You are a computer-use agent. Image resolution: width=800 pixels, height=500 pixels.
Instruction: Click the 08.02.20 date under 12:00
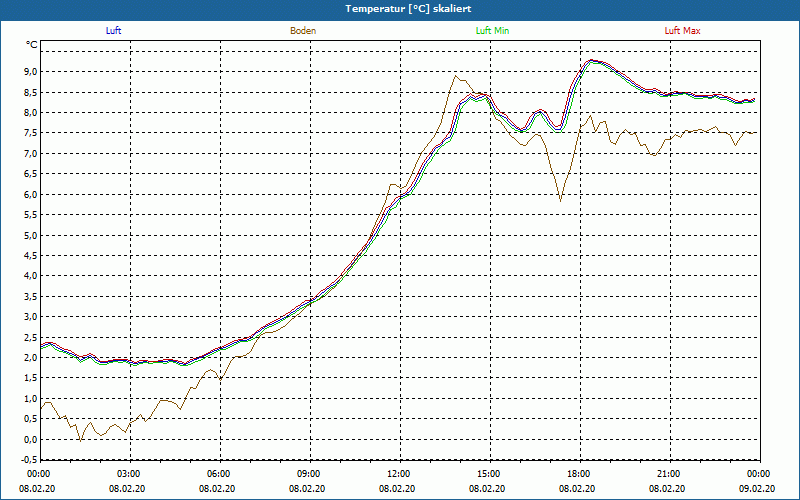397,489
